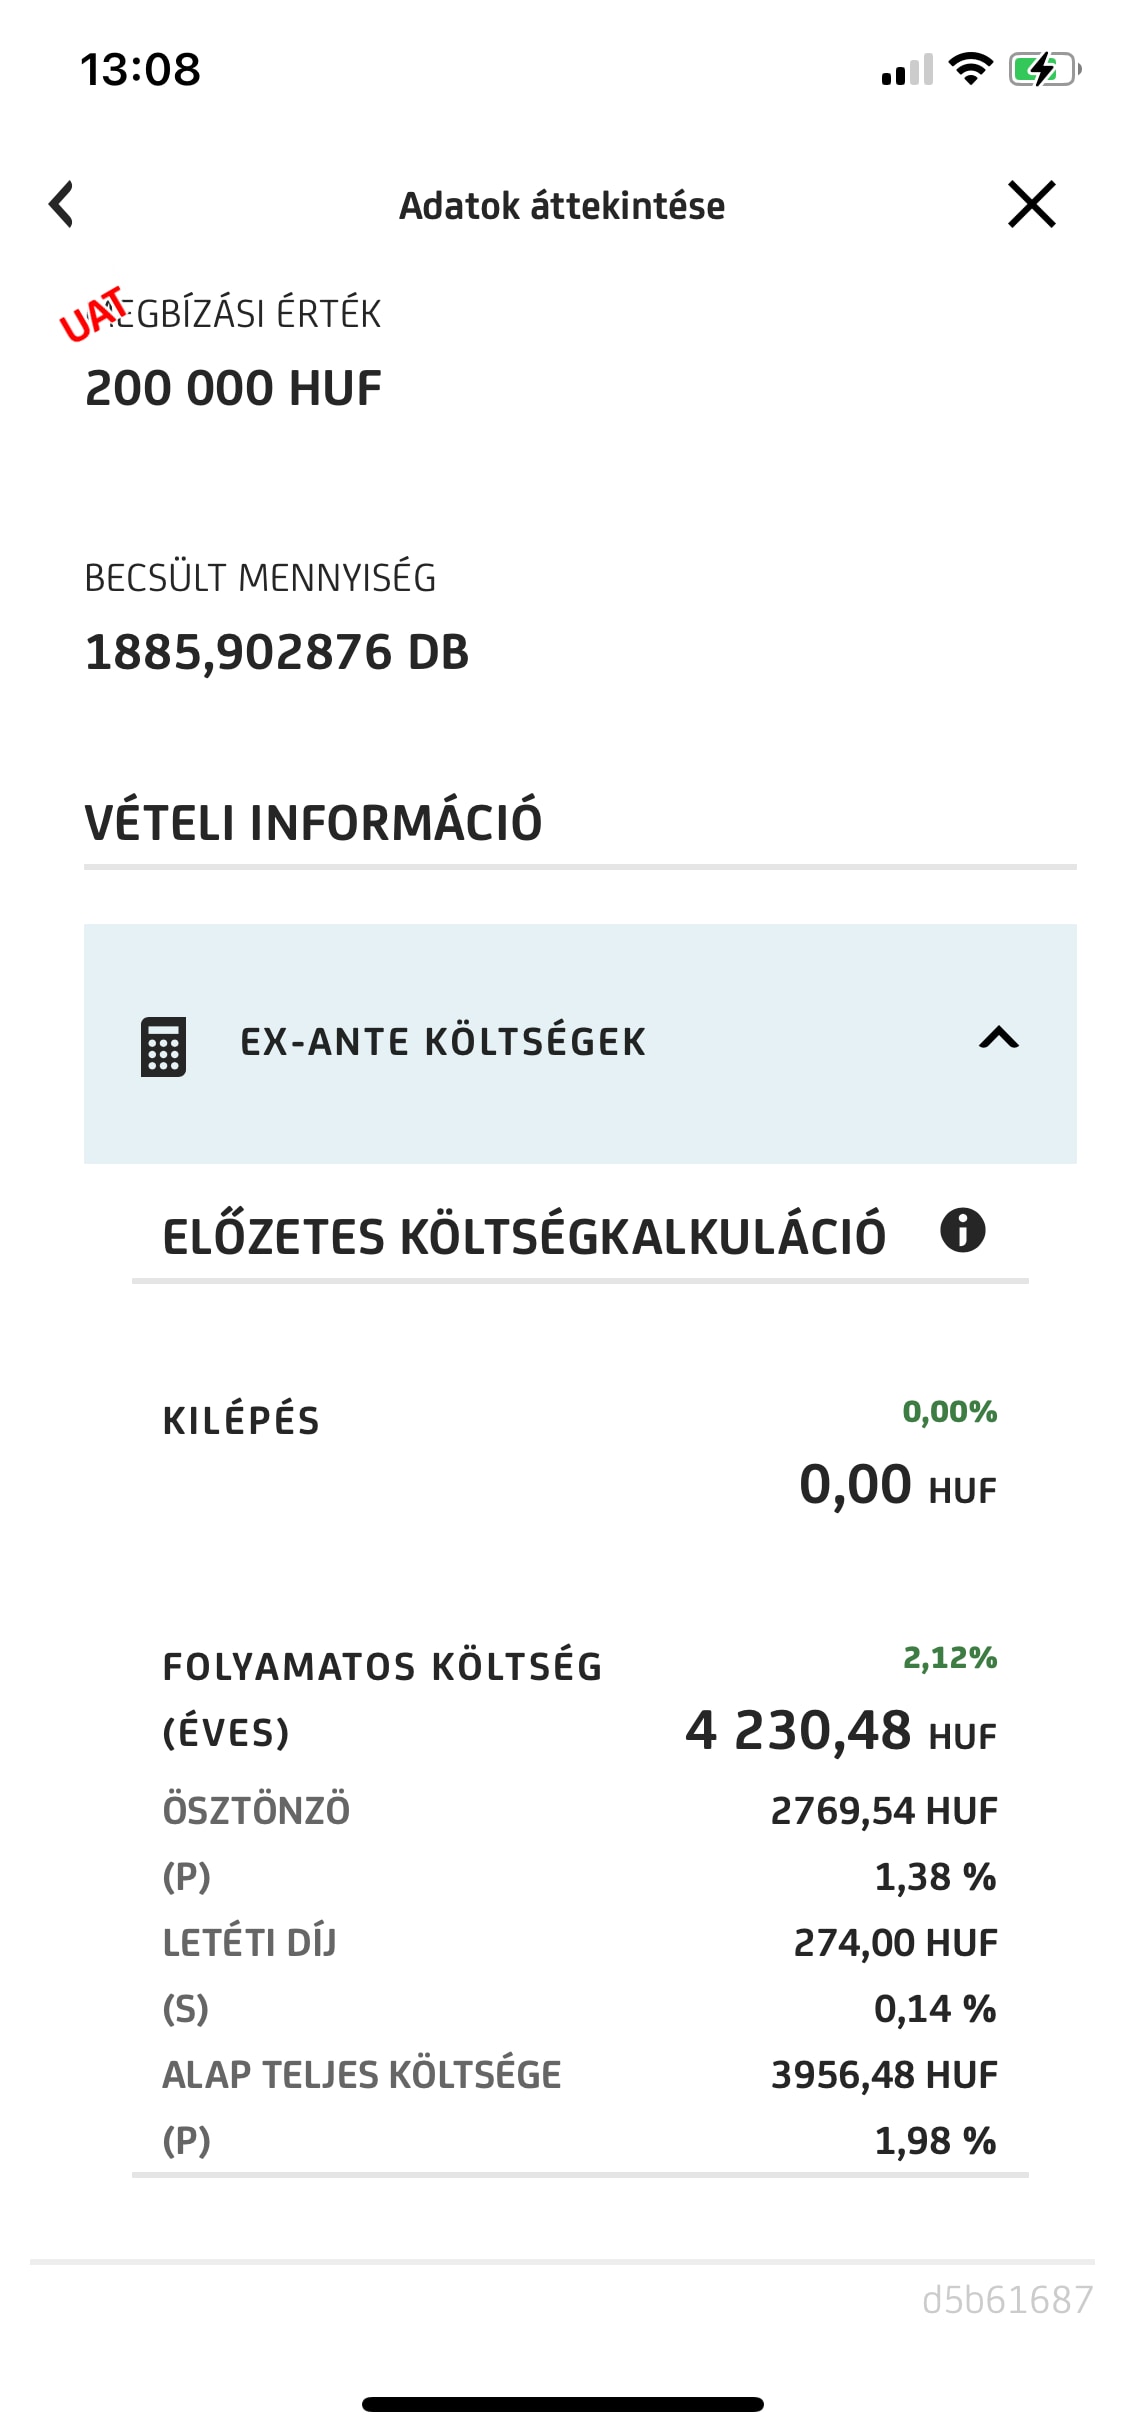
Task: Tap the home indicator bar
Action: [562, 2403]
